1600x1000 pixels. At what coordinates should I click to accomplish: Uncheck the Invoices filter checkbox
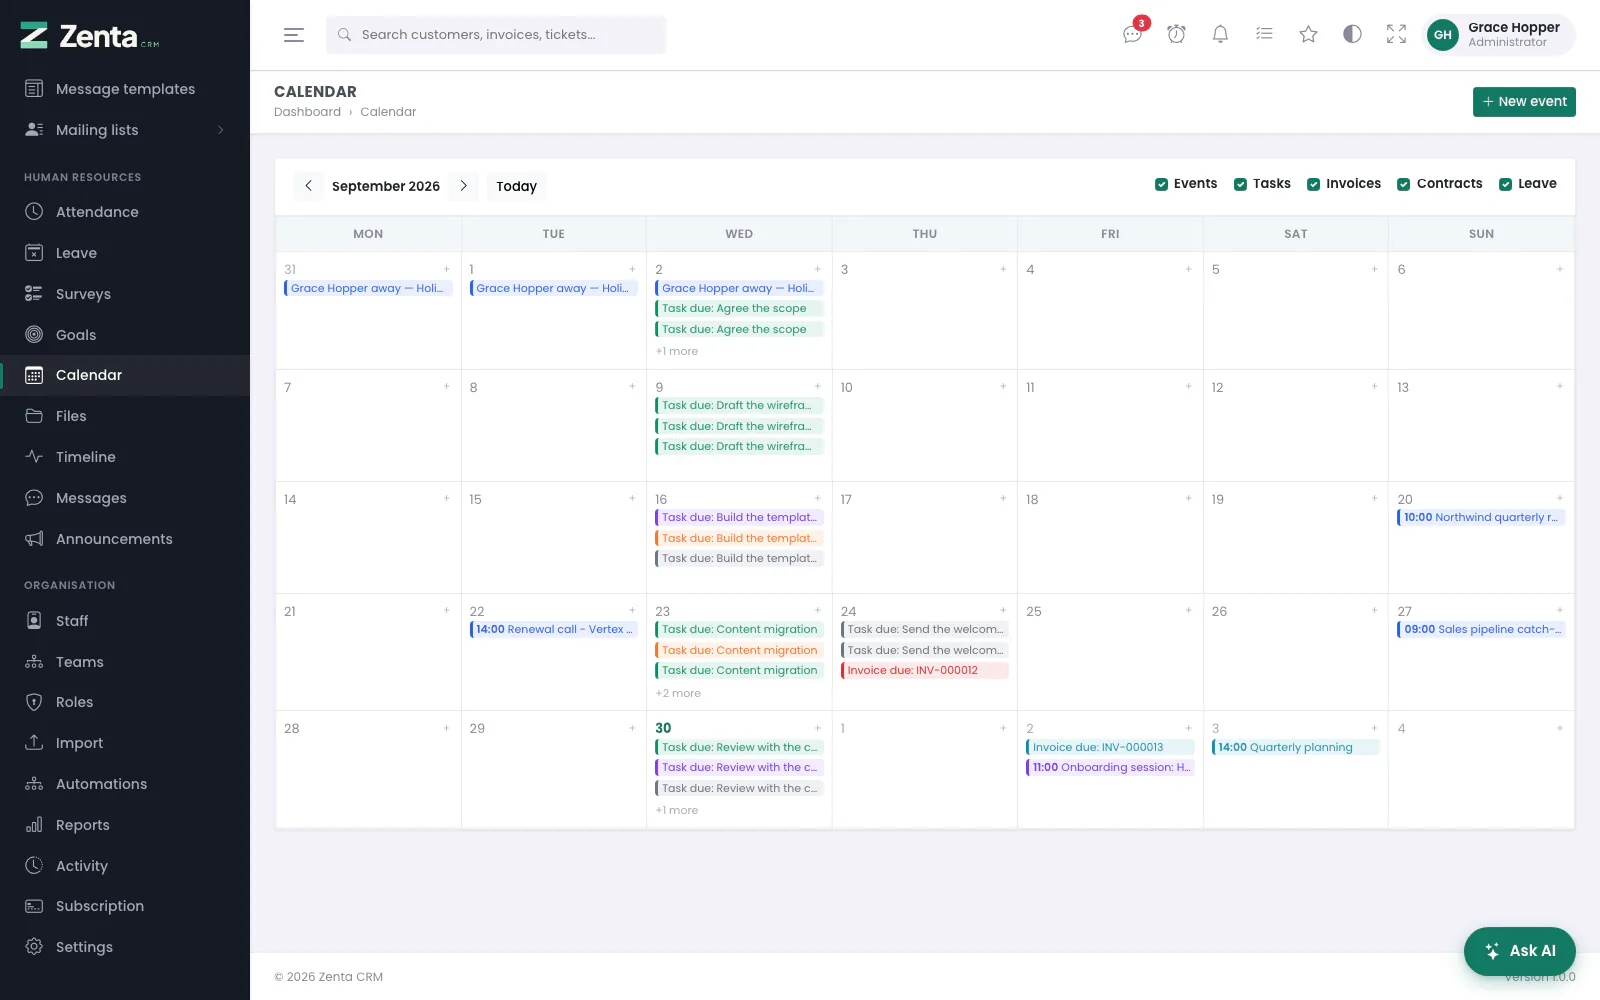point(1313,184)
